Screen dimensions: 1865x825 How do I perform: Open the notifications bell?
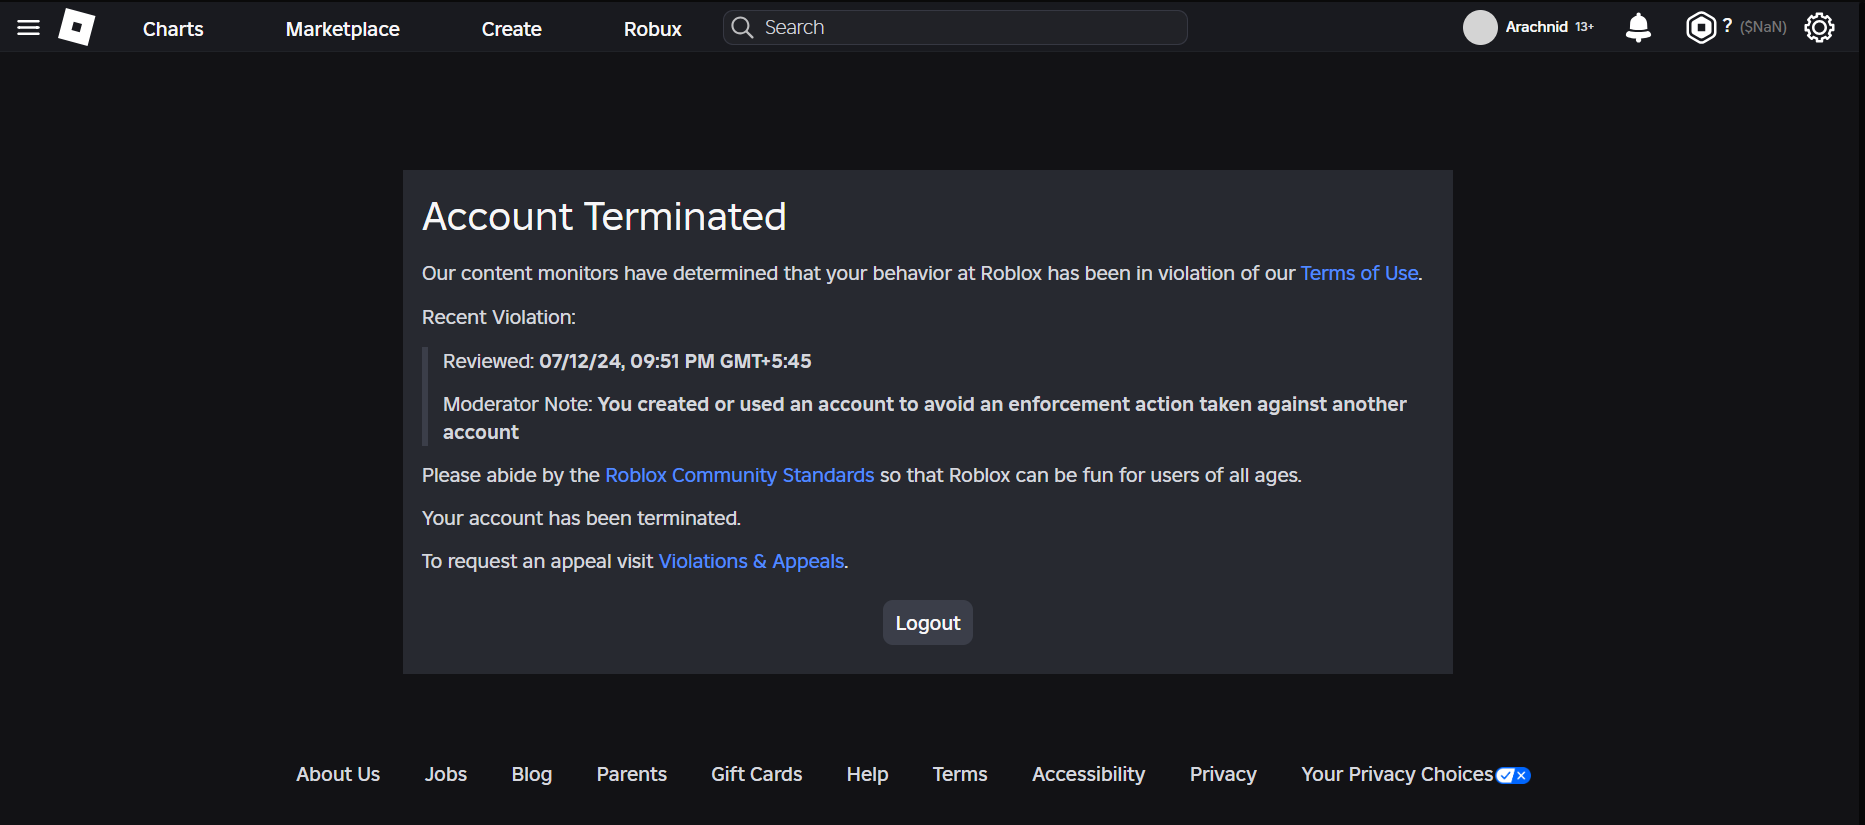pyautogui.click(x=1638, y=27)
